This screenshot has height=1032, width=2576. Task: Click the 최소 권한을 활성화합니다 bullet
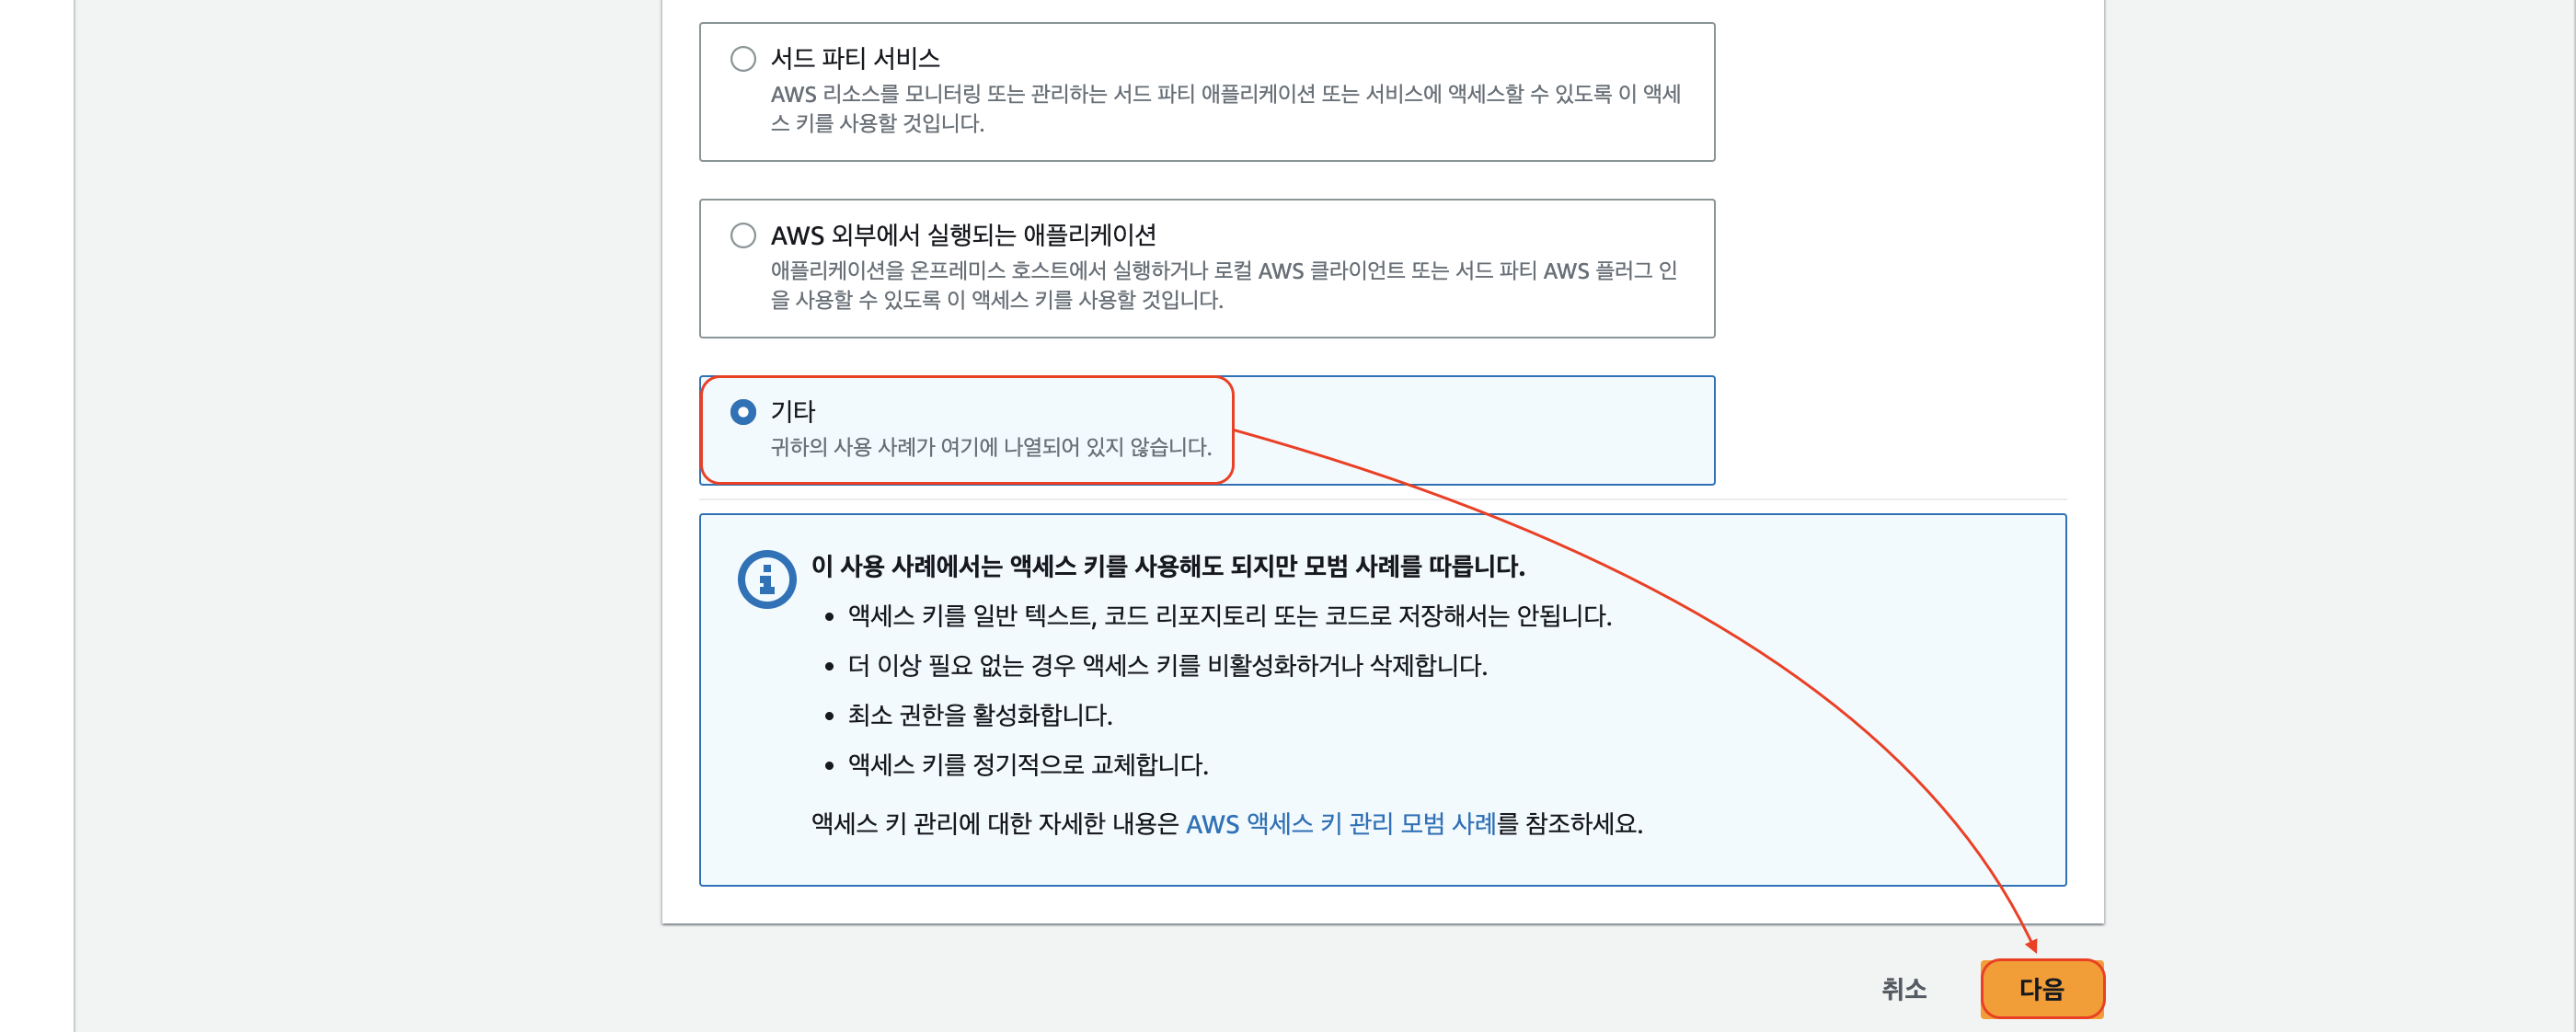click(978, 715)
